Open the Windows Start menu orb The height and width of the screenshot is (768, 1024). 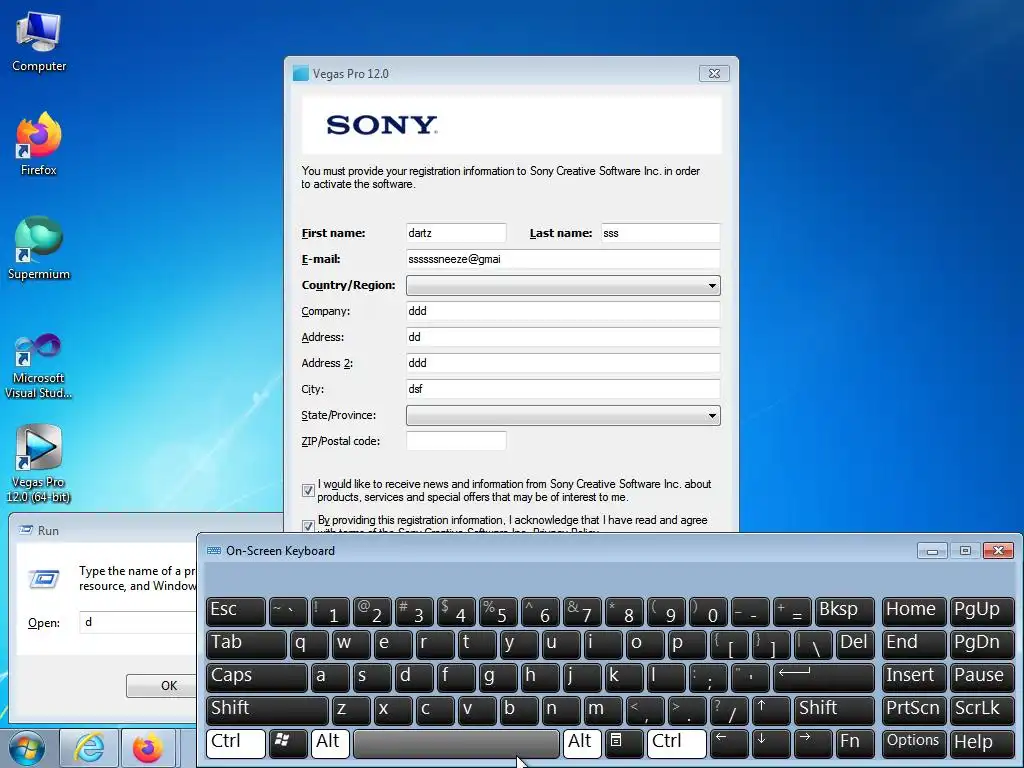click(x=27, y=748)
